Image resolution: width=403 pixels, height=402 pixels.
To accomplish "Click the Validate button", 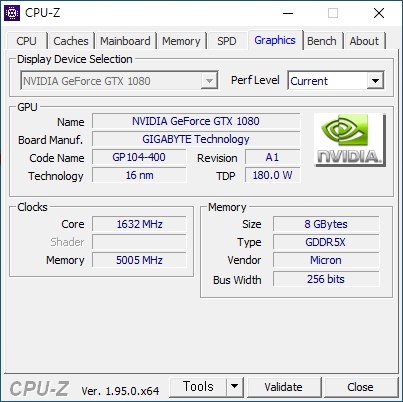I will coord(283,387).
